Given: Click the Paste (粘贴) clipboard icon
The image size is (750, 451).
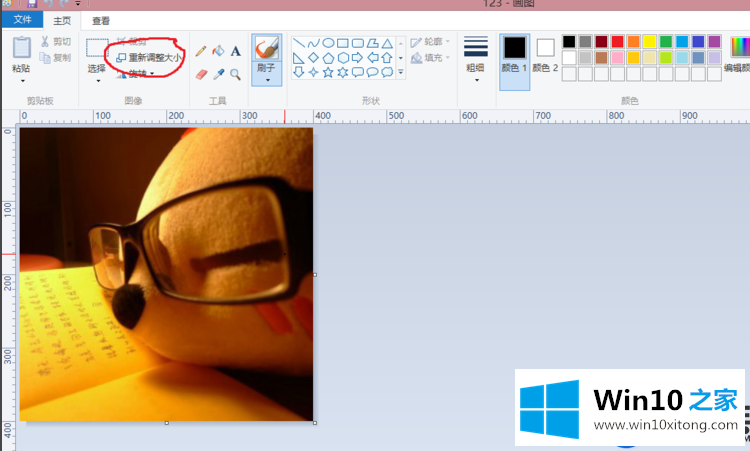Looking at the screenshot, I should [22, 48].
